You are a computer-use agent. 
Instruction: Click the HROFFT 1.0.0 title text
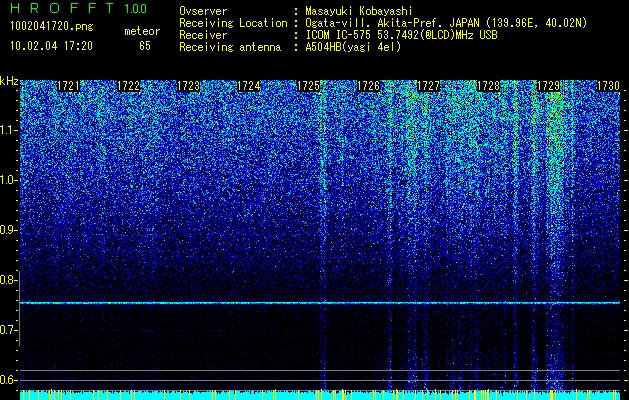(78, 8)
